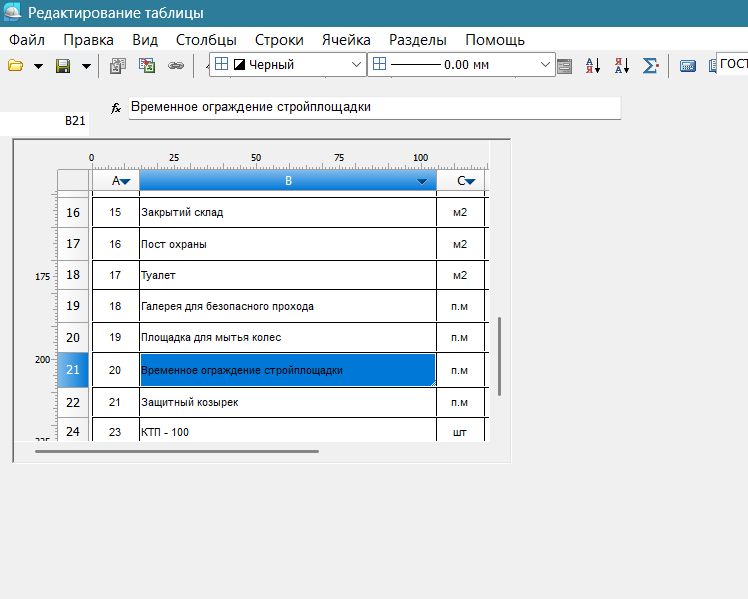Click the vertical scrollbar of the table
The width and height of the screenshot is (748, 599).
tap(499, 356)
